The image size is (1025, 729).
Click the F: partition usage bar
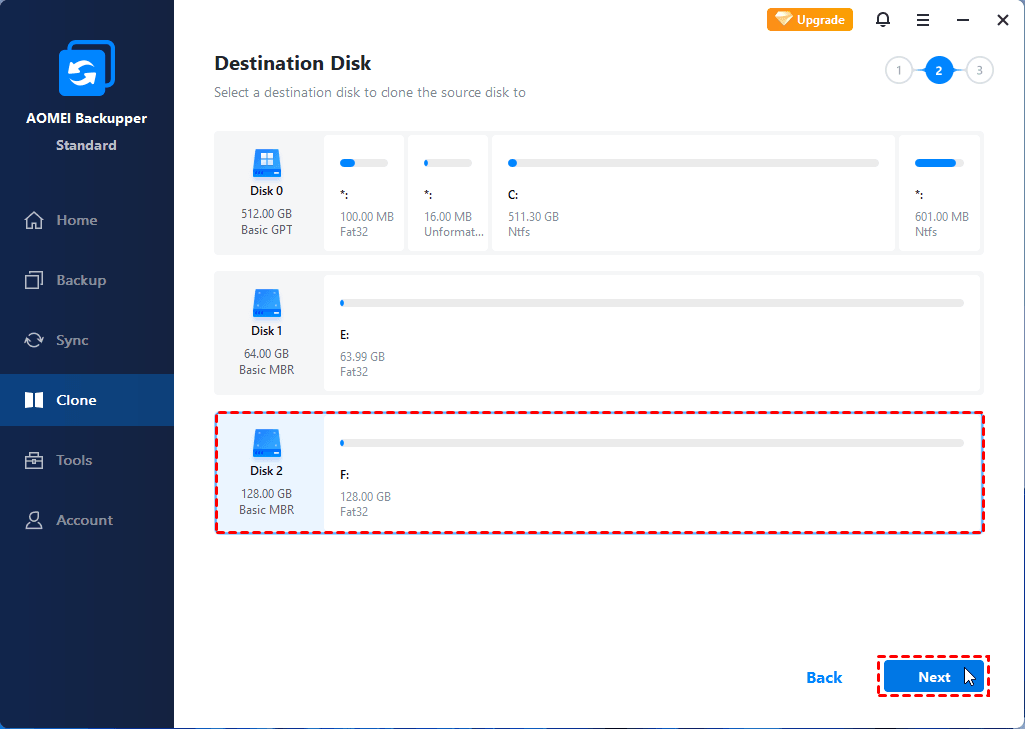pos(652,443)
